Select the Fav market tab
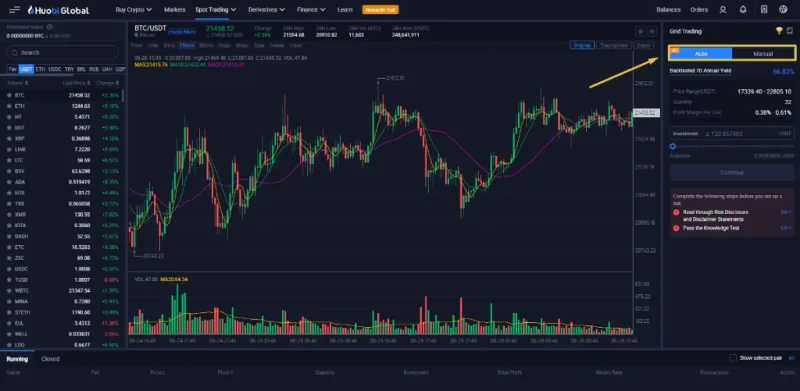This screenshot has height=391, width=800. (x=12, y=69)
